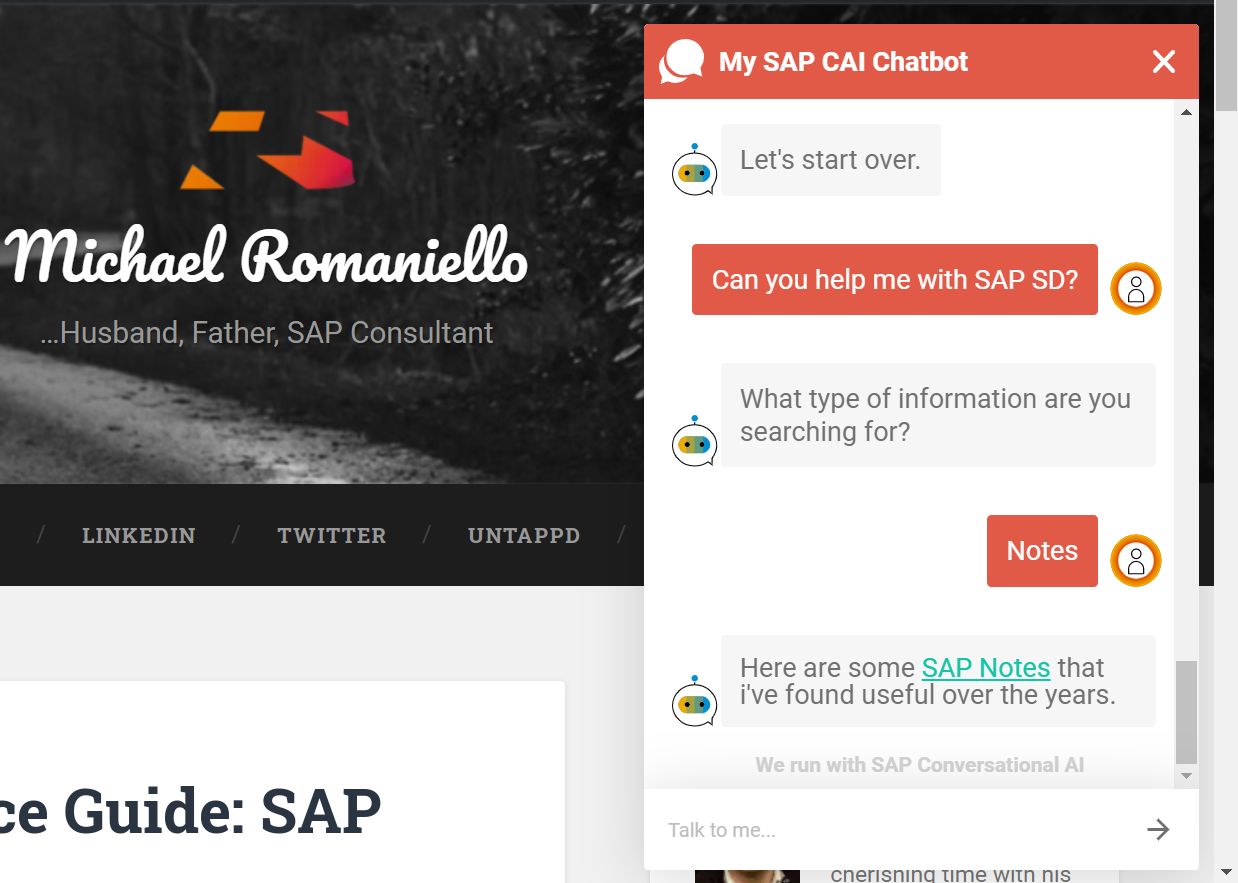The height and width of the screenshot is (883, 1238).
Task: Click the "...Husband, Father, SAP Consultant" tagline
Action: click(x=267, y=333)
